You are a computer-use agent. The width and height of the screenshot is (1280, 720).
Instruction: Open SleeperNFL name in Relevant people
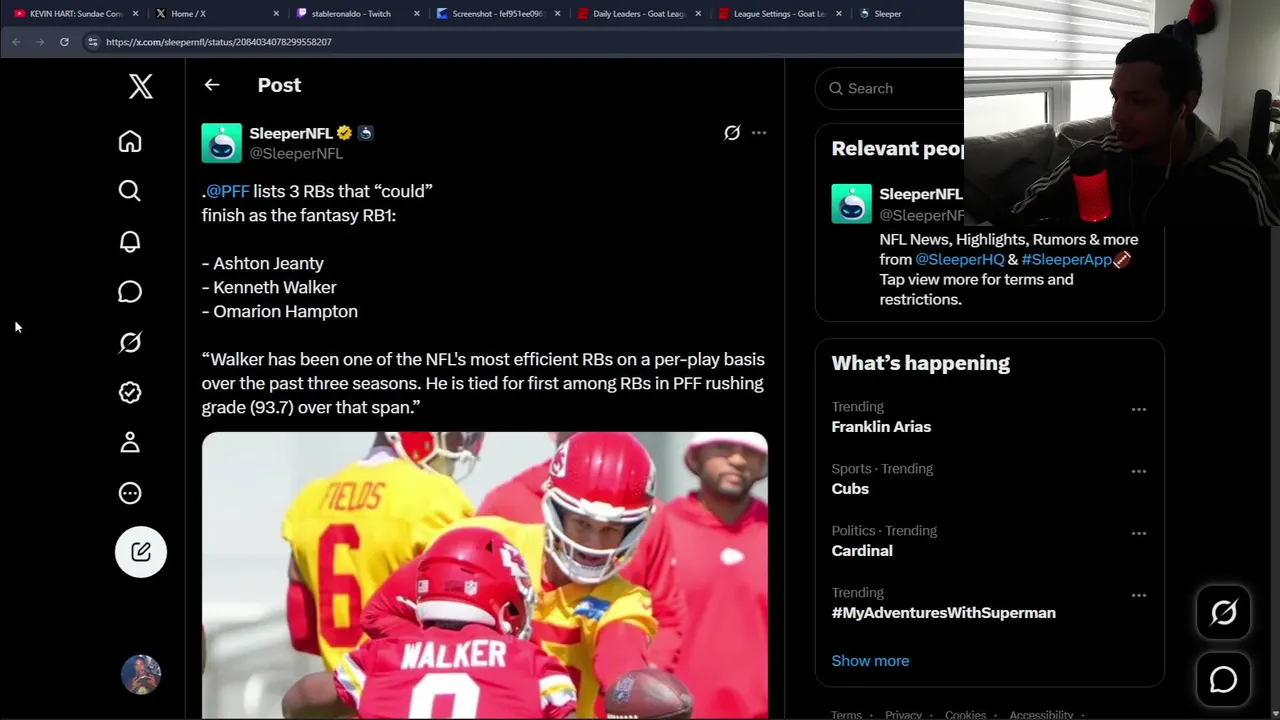921,194
